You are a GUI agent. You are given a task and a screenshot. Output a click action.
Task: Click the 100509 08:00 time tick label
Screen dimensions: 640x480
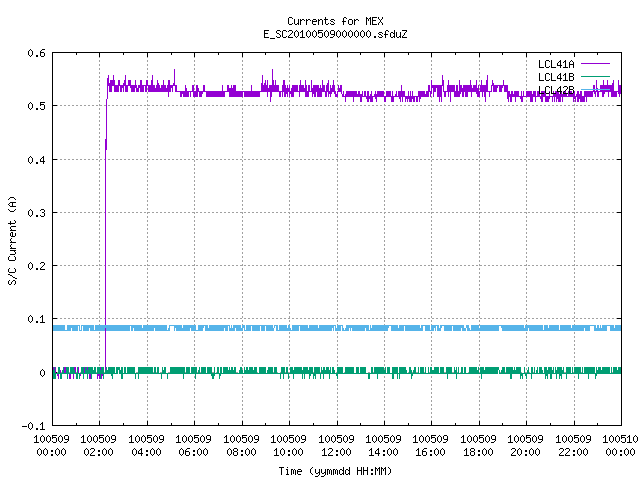click(242, 446)
